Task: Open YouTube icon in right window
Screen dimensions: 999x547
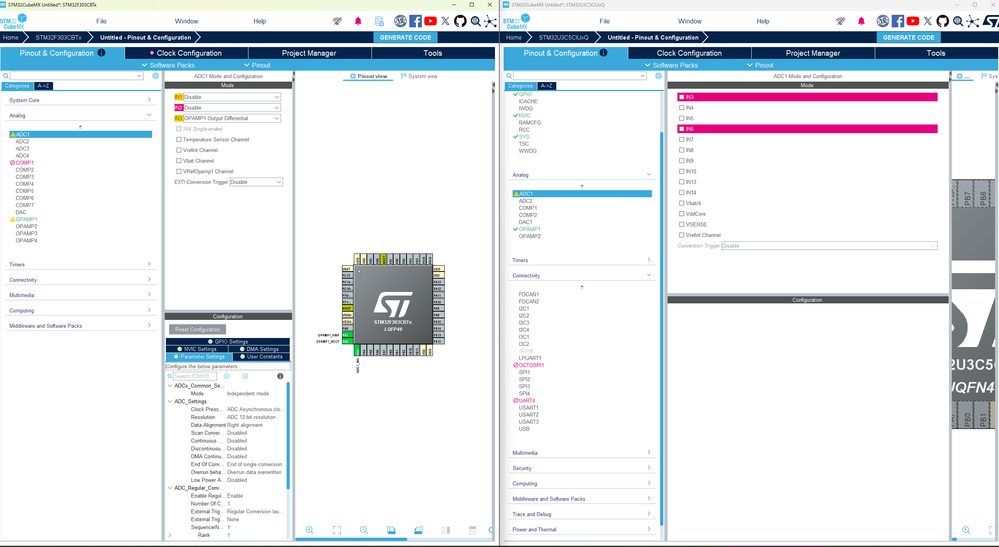Action: coord(913,21)
